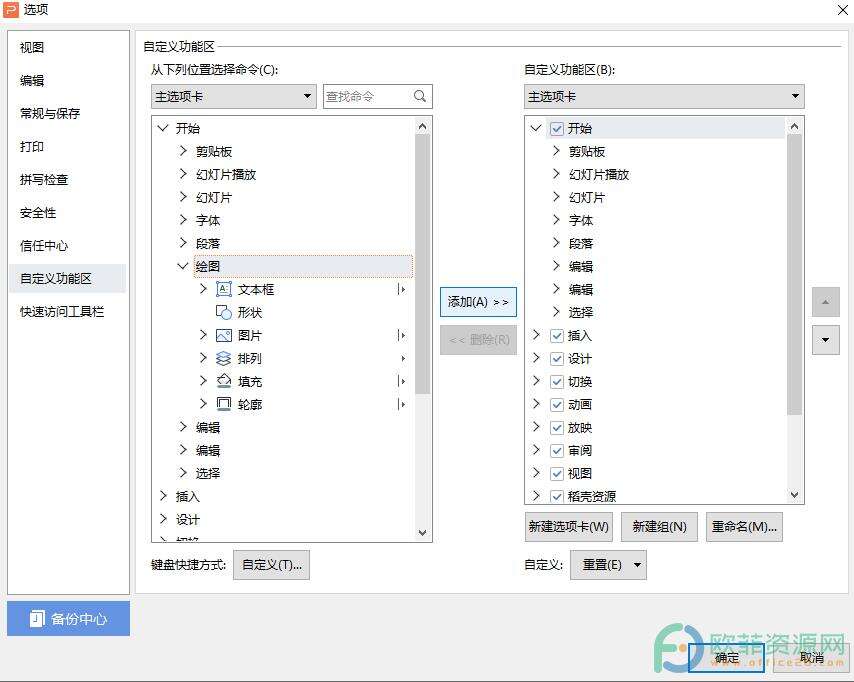Cancel the dialog with 取消

tap(812, 657)
